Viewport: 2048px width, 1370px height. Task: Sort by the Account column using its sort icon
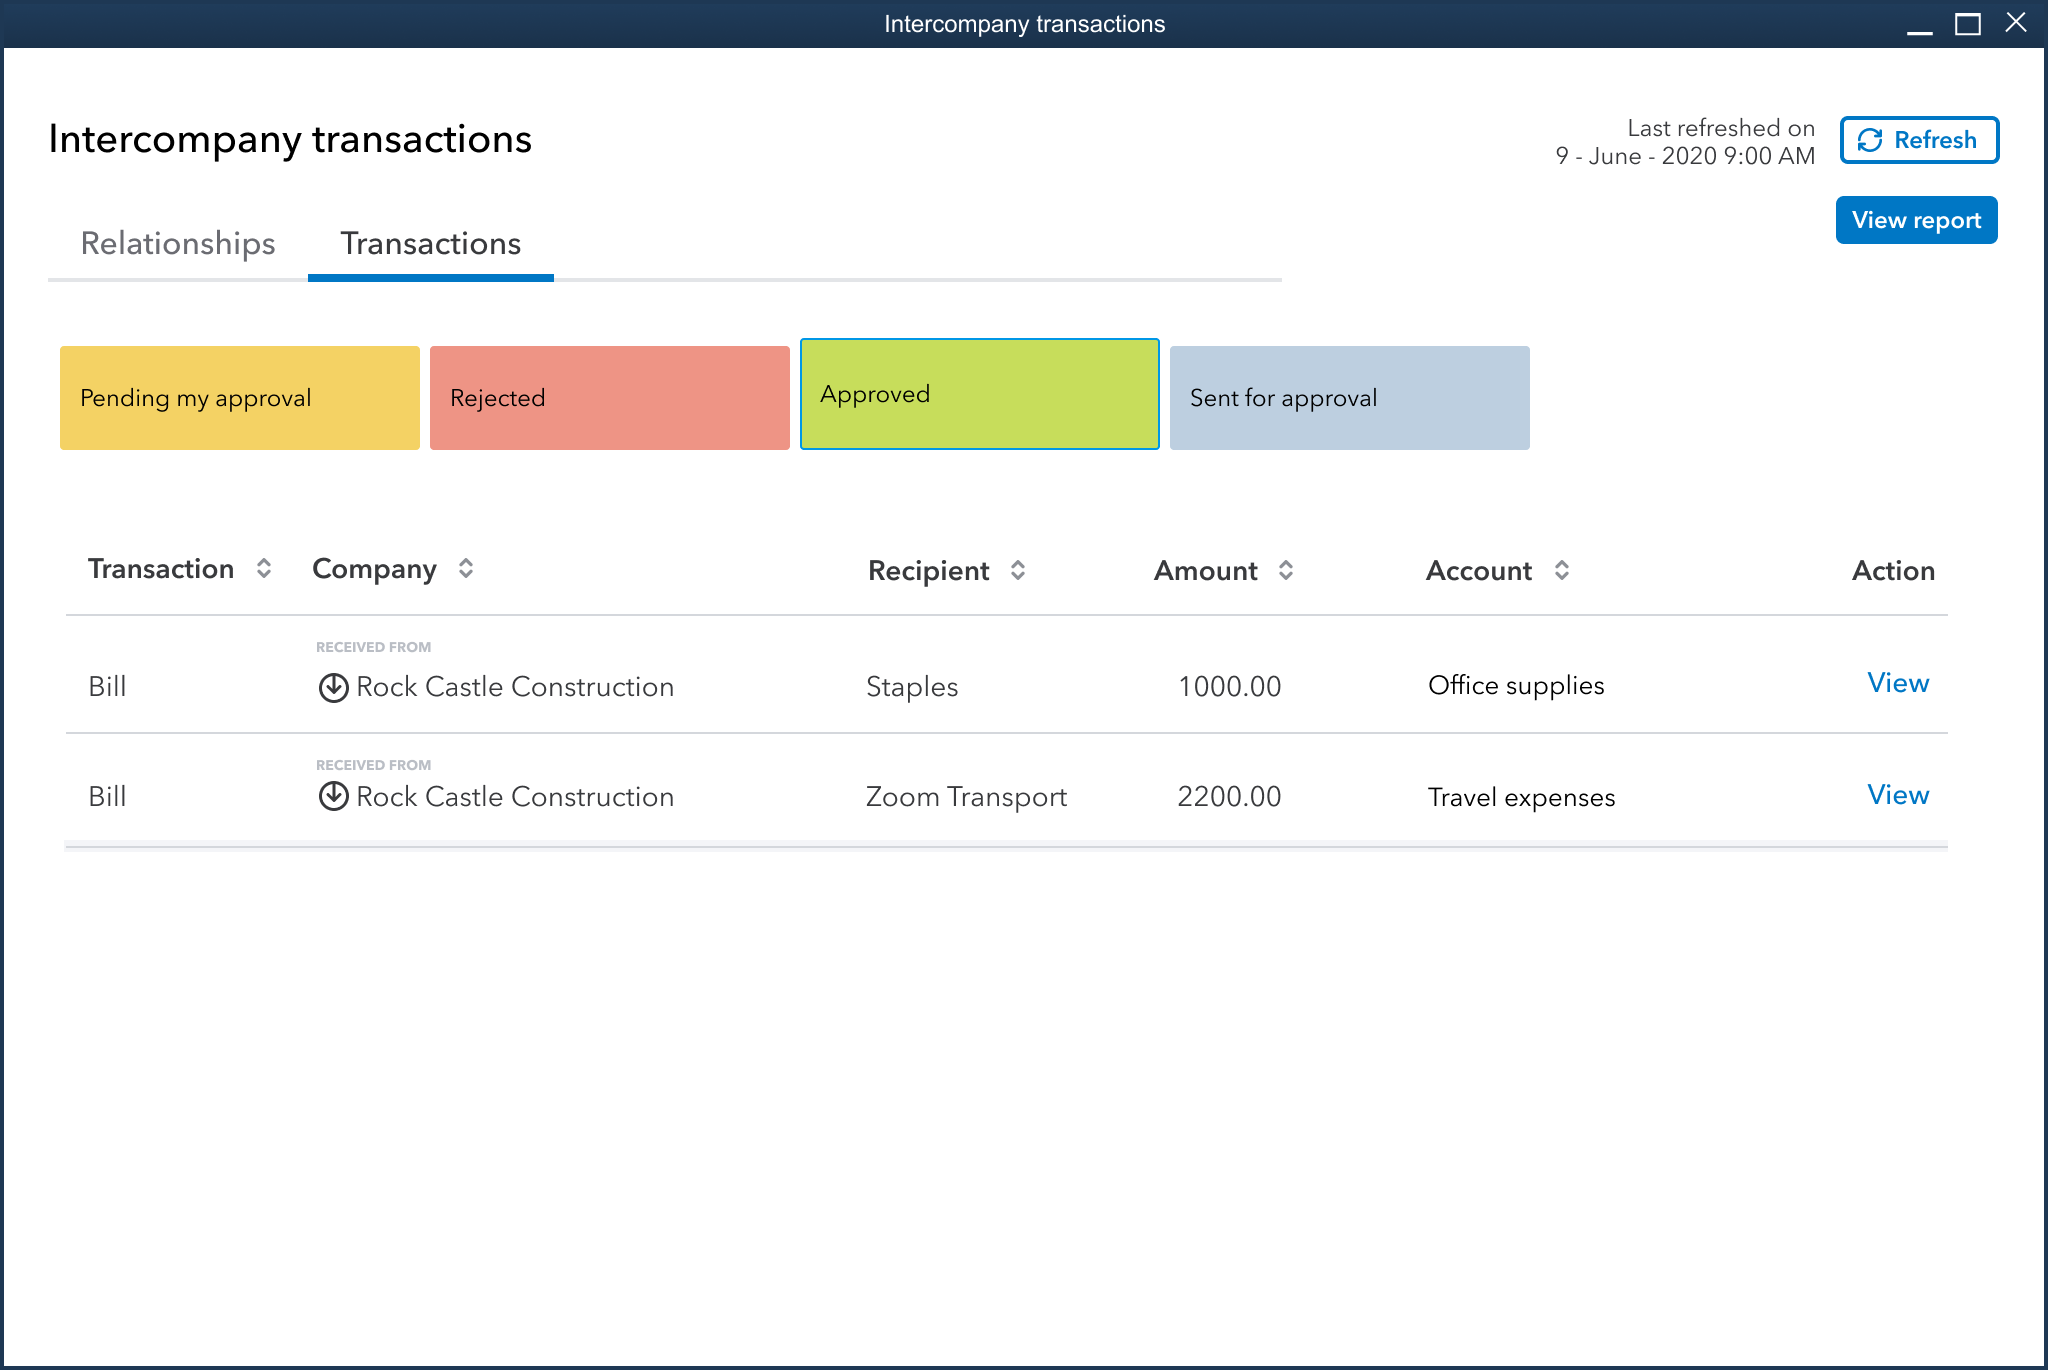1562,570
